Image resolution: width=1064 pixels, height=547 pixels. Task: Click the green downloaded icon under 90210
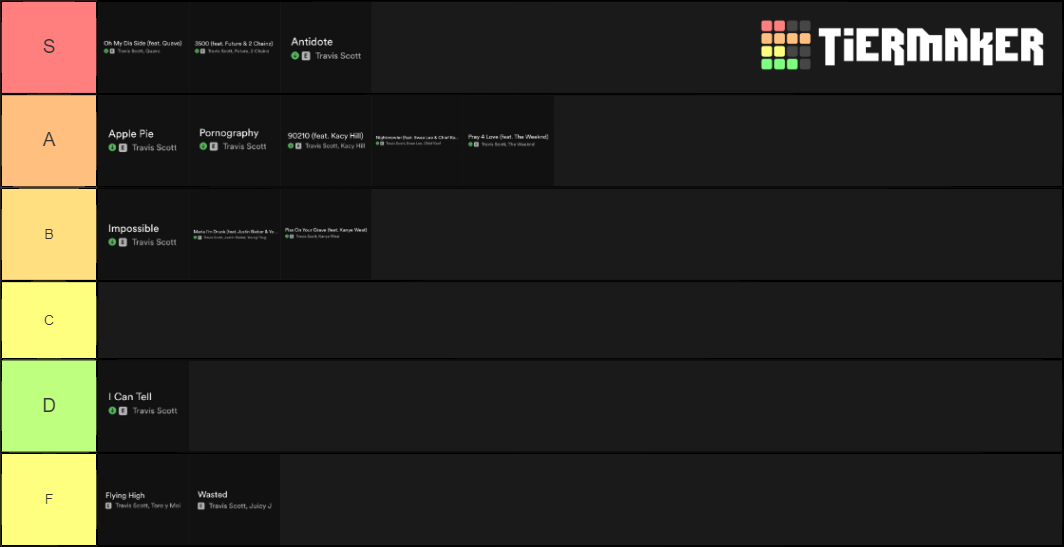coord(290,146)
